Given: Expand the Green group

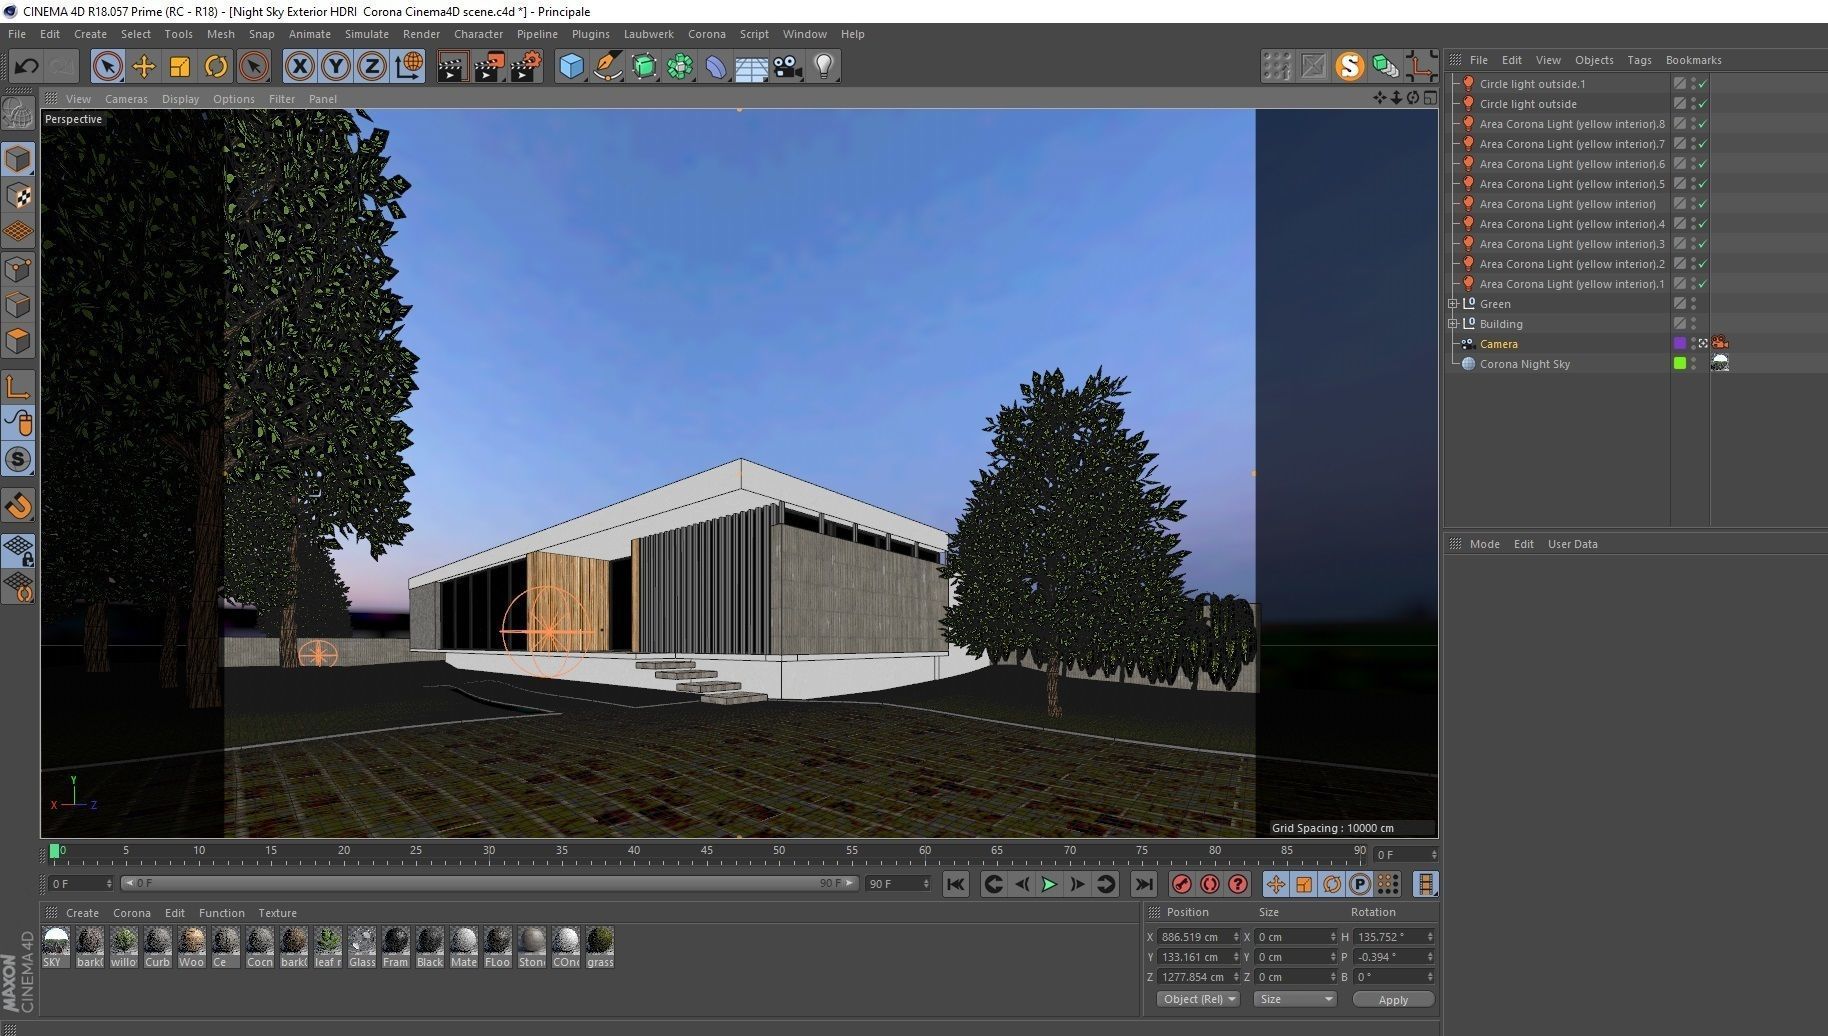Looking at the screenshot, I should [1453, 304].
